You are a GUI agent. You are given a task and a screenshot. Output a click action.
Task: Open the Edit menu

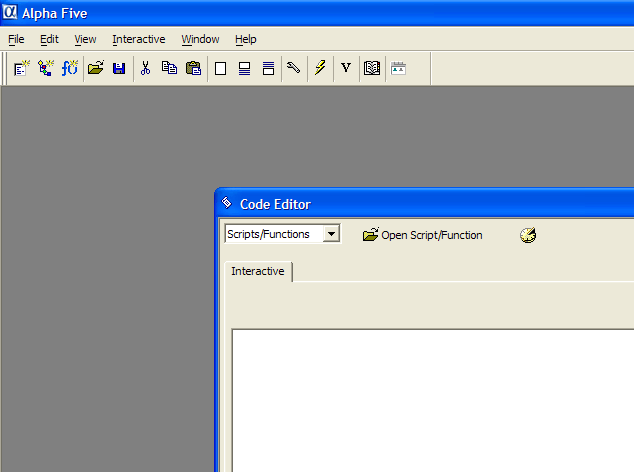(49, 39)
